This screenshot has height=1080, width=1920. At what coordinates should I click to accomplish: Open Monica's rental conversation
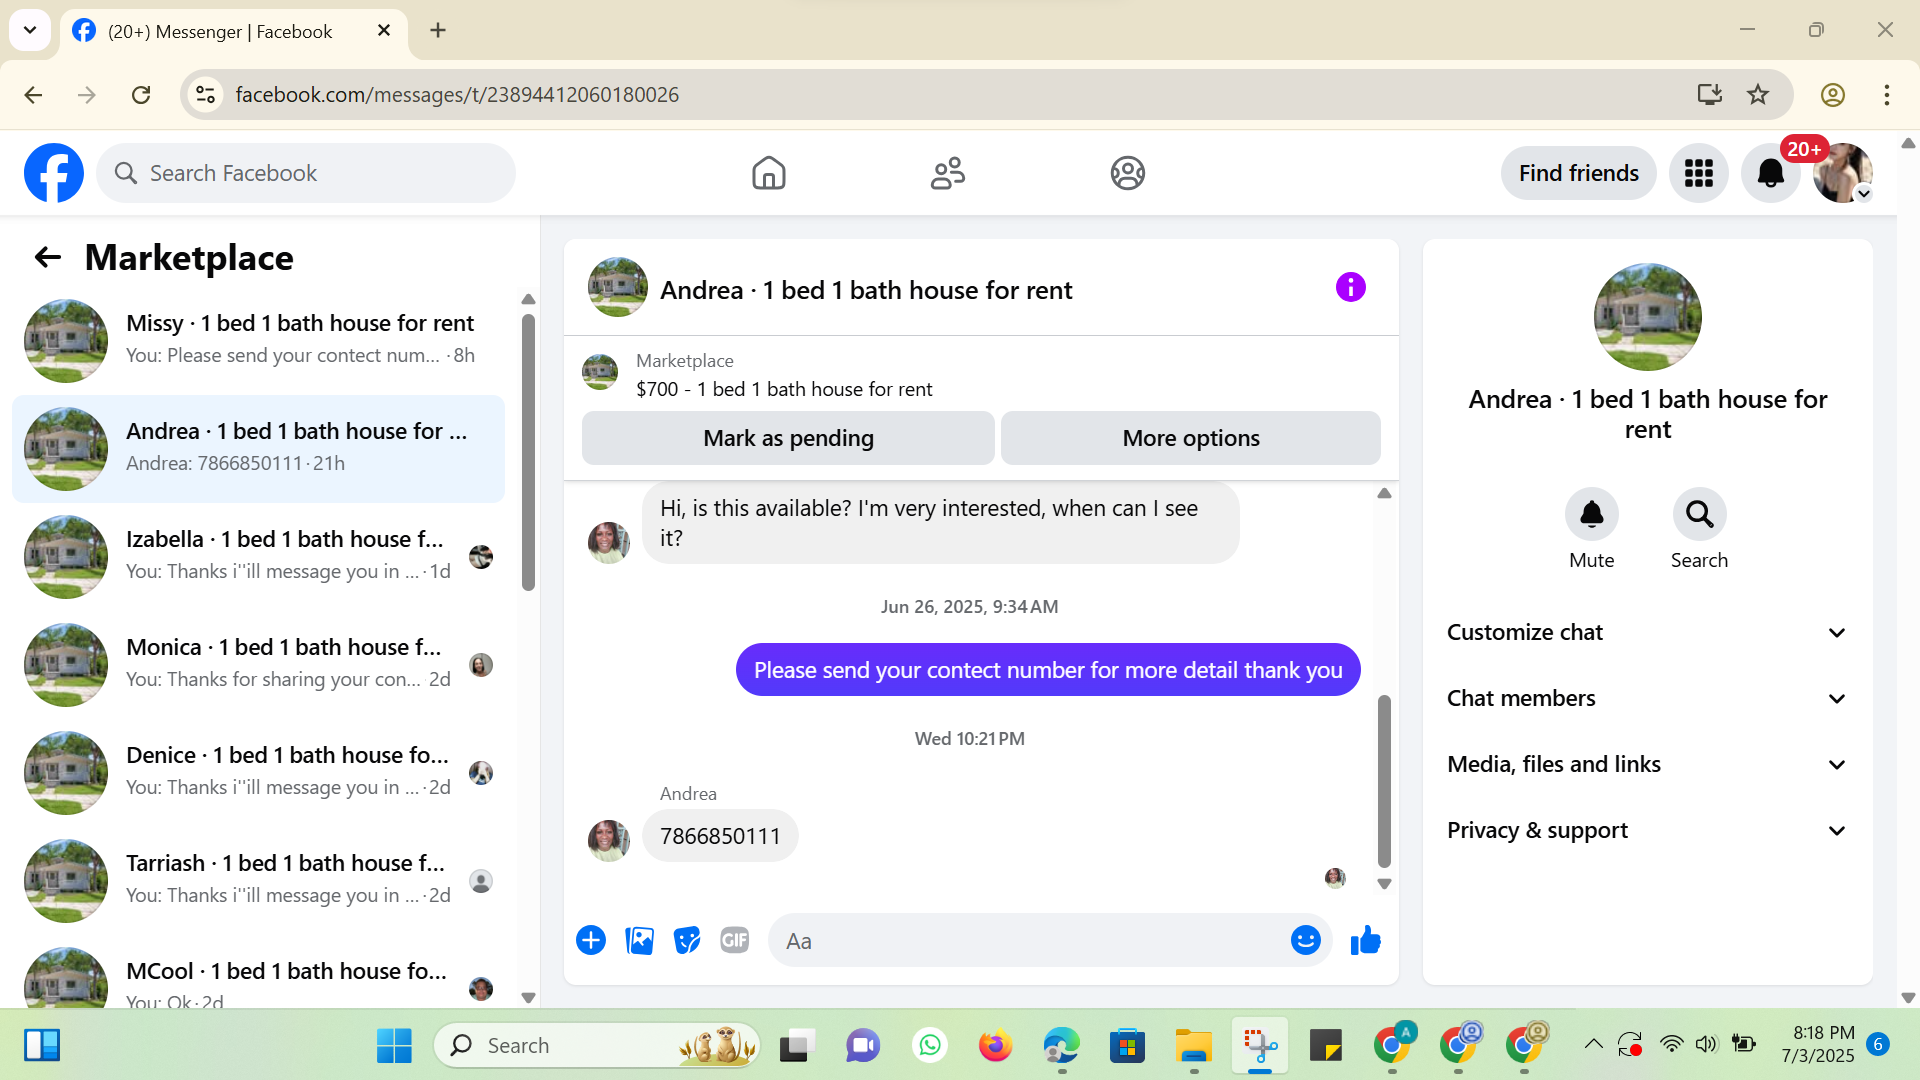(x=260, y=664)
